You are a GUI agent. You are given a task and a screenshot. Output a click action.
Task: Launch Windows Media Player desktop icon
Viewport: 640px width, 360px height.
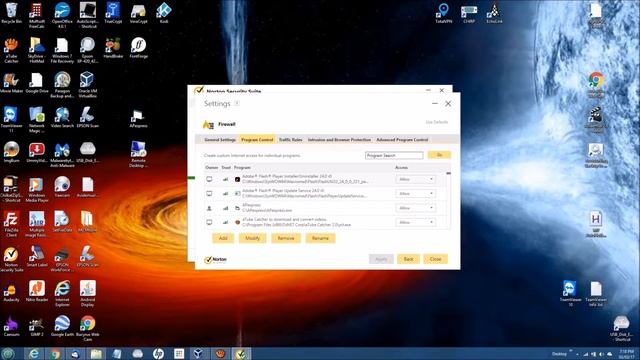coord(37,189)
